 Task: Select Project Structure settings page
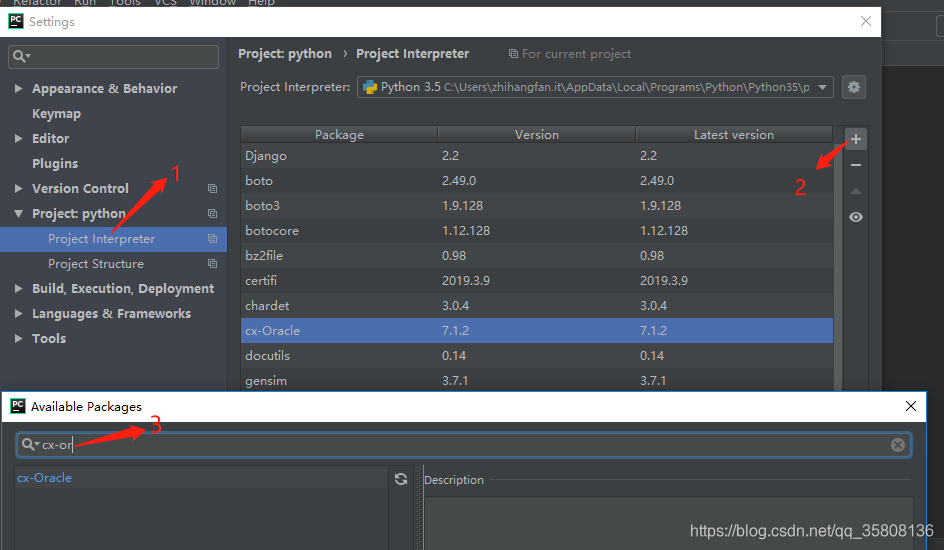pos(96,264)
